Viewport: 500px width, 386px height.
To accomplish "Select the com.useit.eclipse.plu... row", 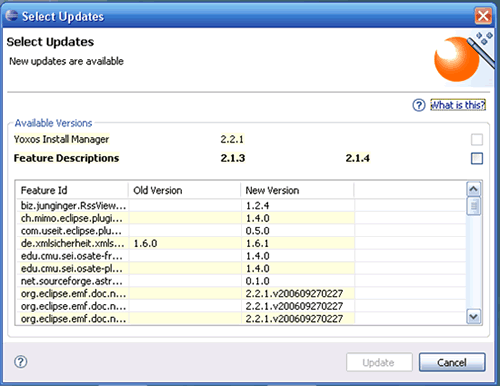I will (240, 231).
